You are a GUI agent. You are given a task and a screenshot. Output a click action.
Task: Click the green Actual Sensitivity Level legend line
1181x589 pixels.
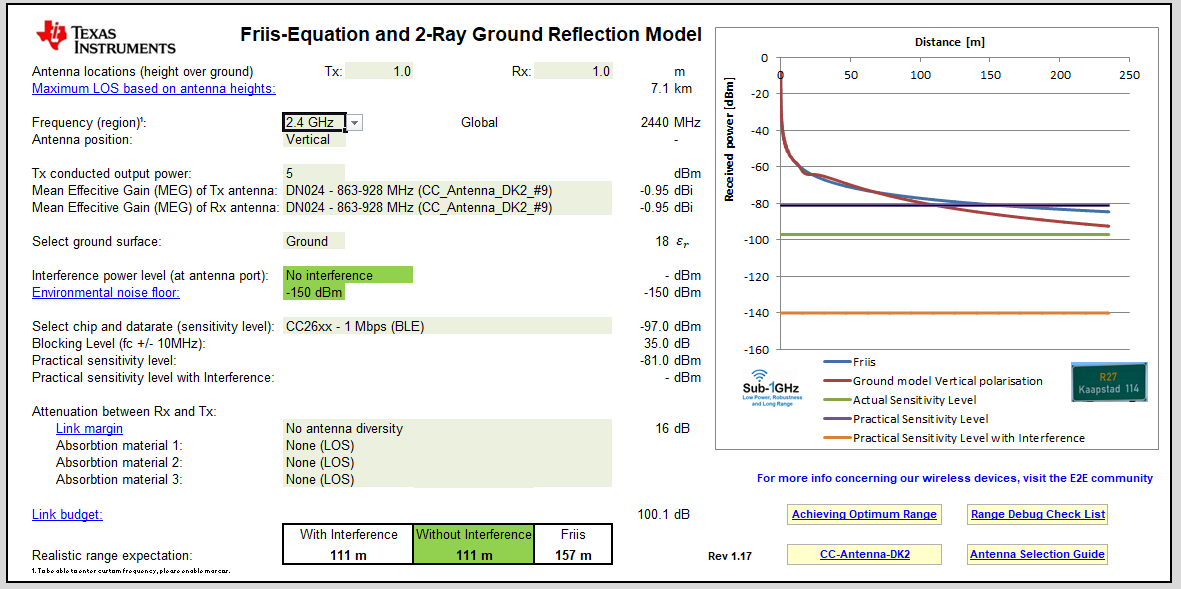coord(836,400)
